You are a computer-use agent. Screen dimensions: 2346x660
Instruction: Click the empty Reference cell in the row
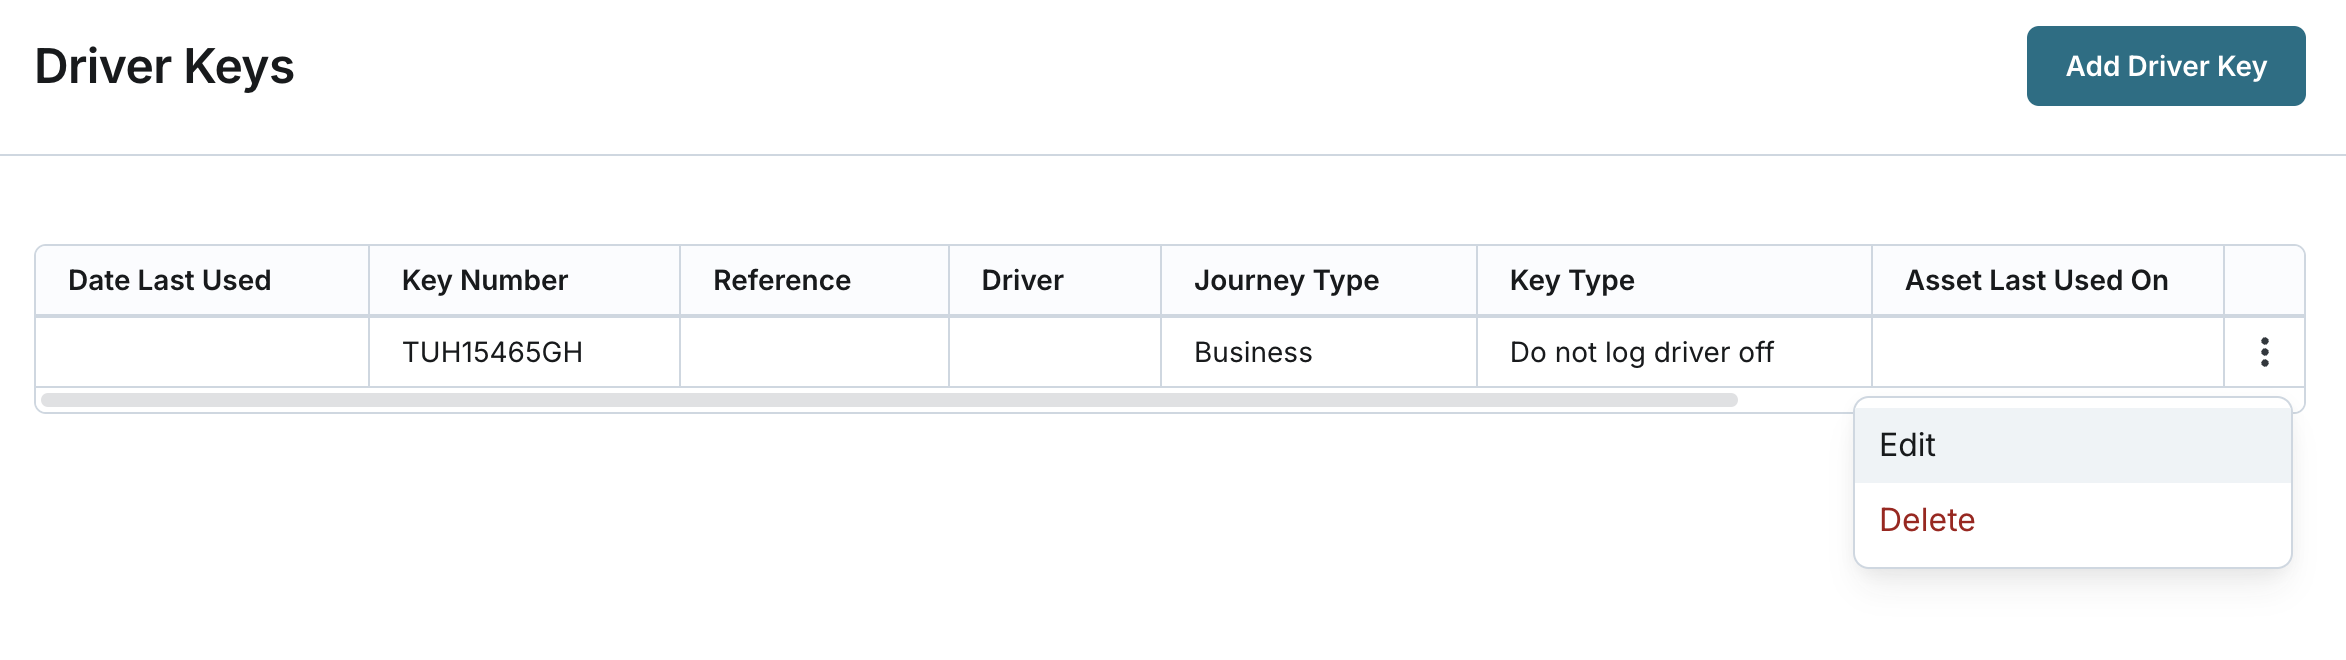point(814,352)
